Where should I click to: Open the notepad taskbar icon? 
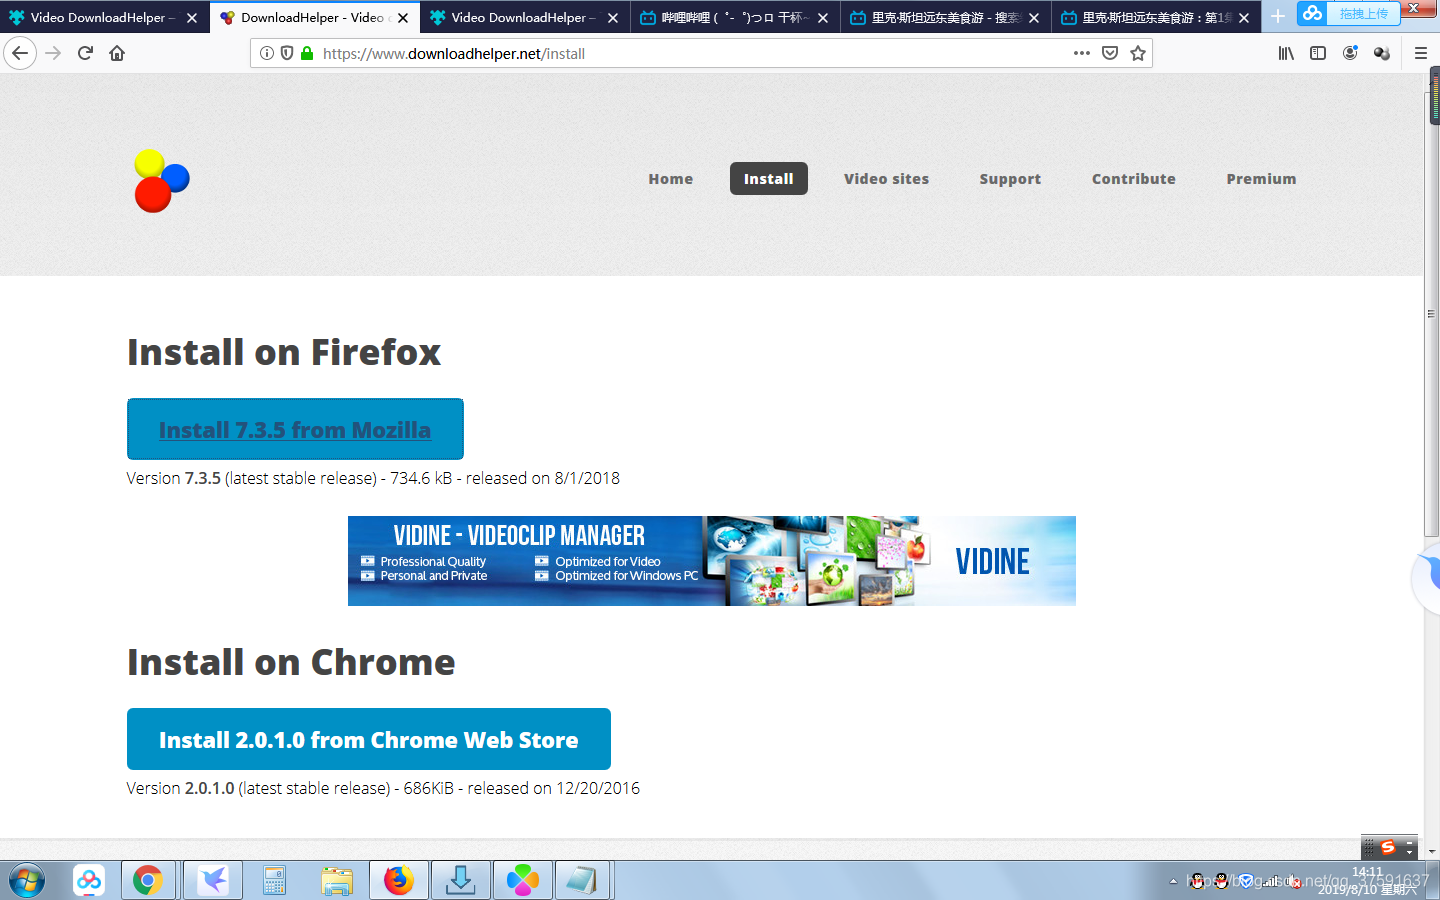click(582, 881)
